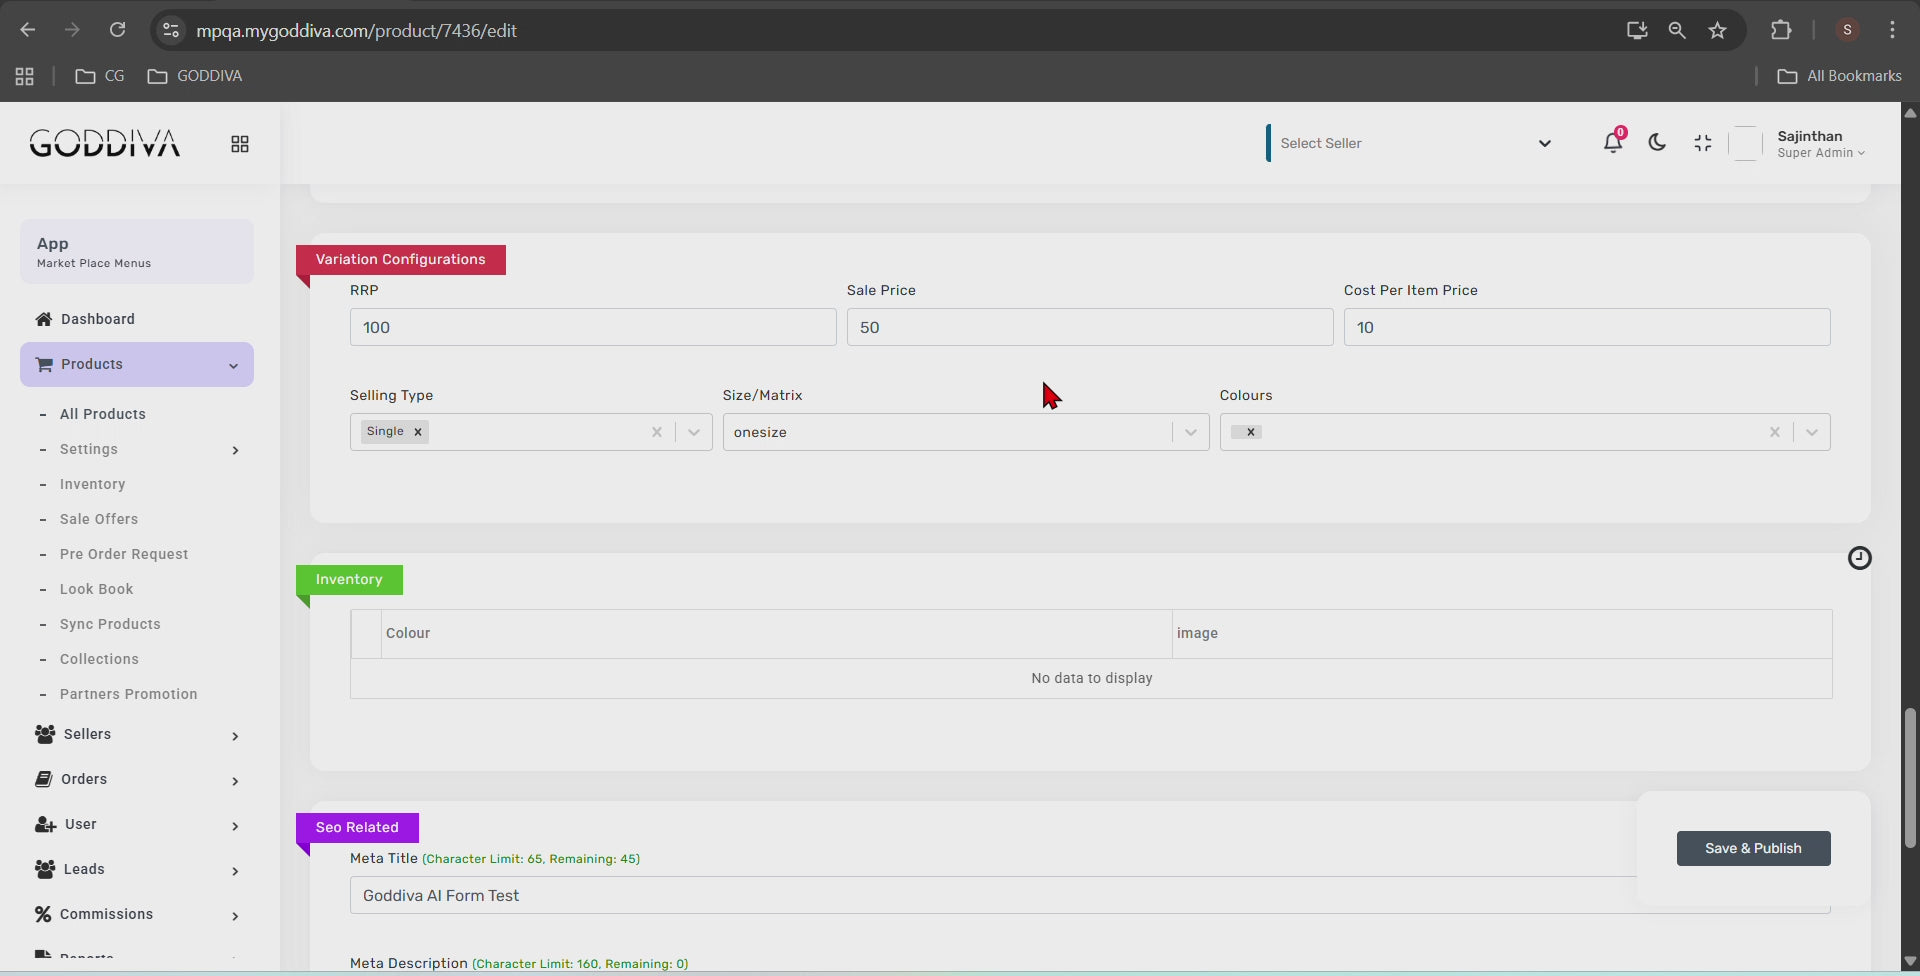The height and width of the screenshot is (976, 1920).
Task: Click the Sale Price input field
Action: point(1089,327)
